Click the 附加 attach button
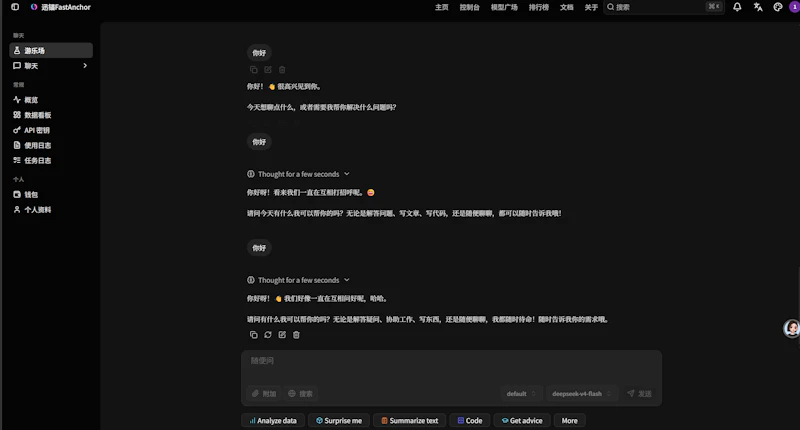The width and height of the screenshot is (800, 430). click(264, 394)
